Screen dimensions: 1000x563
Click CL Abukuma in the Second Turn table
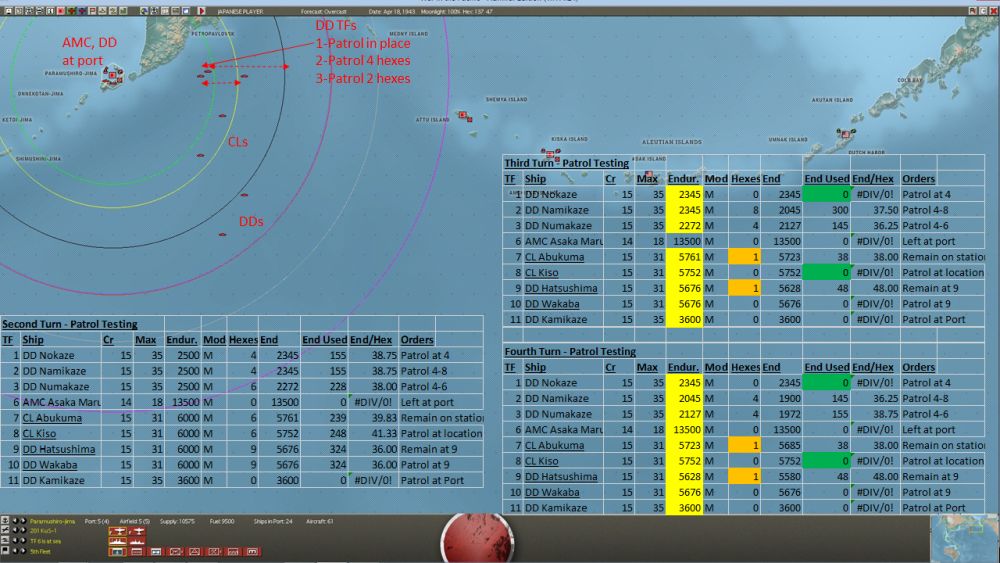pos(52,418)
